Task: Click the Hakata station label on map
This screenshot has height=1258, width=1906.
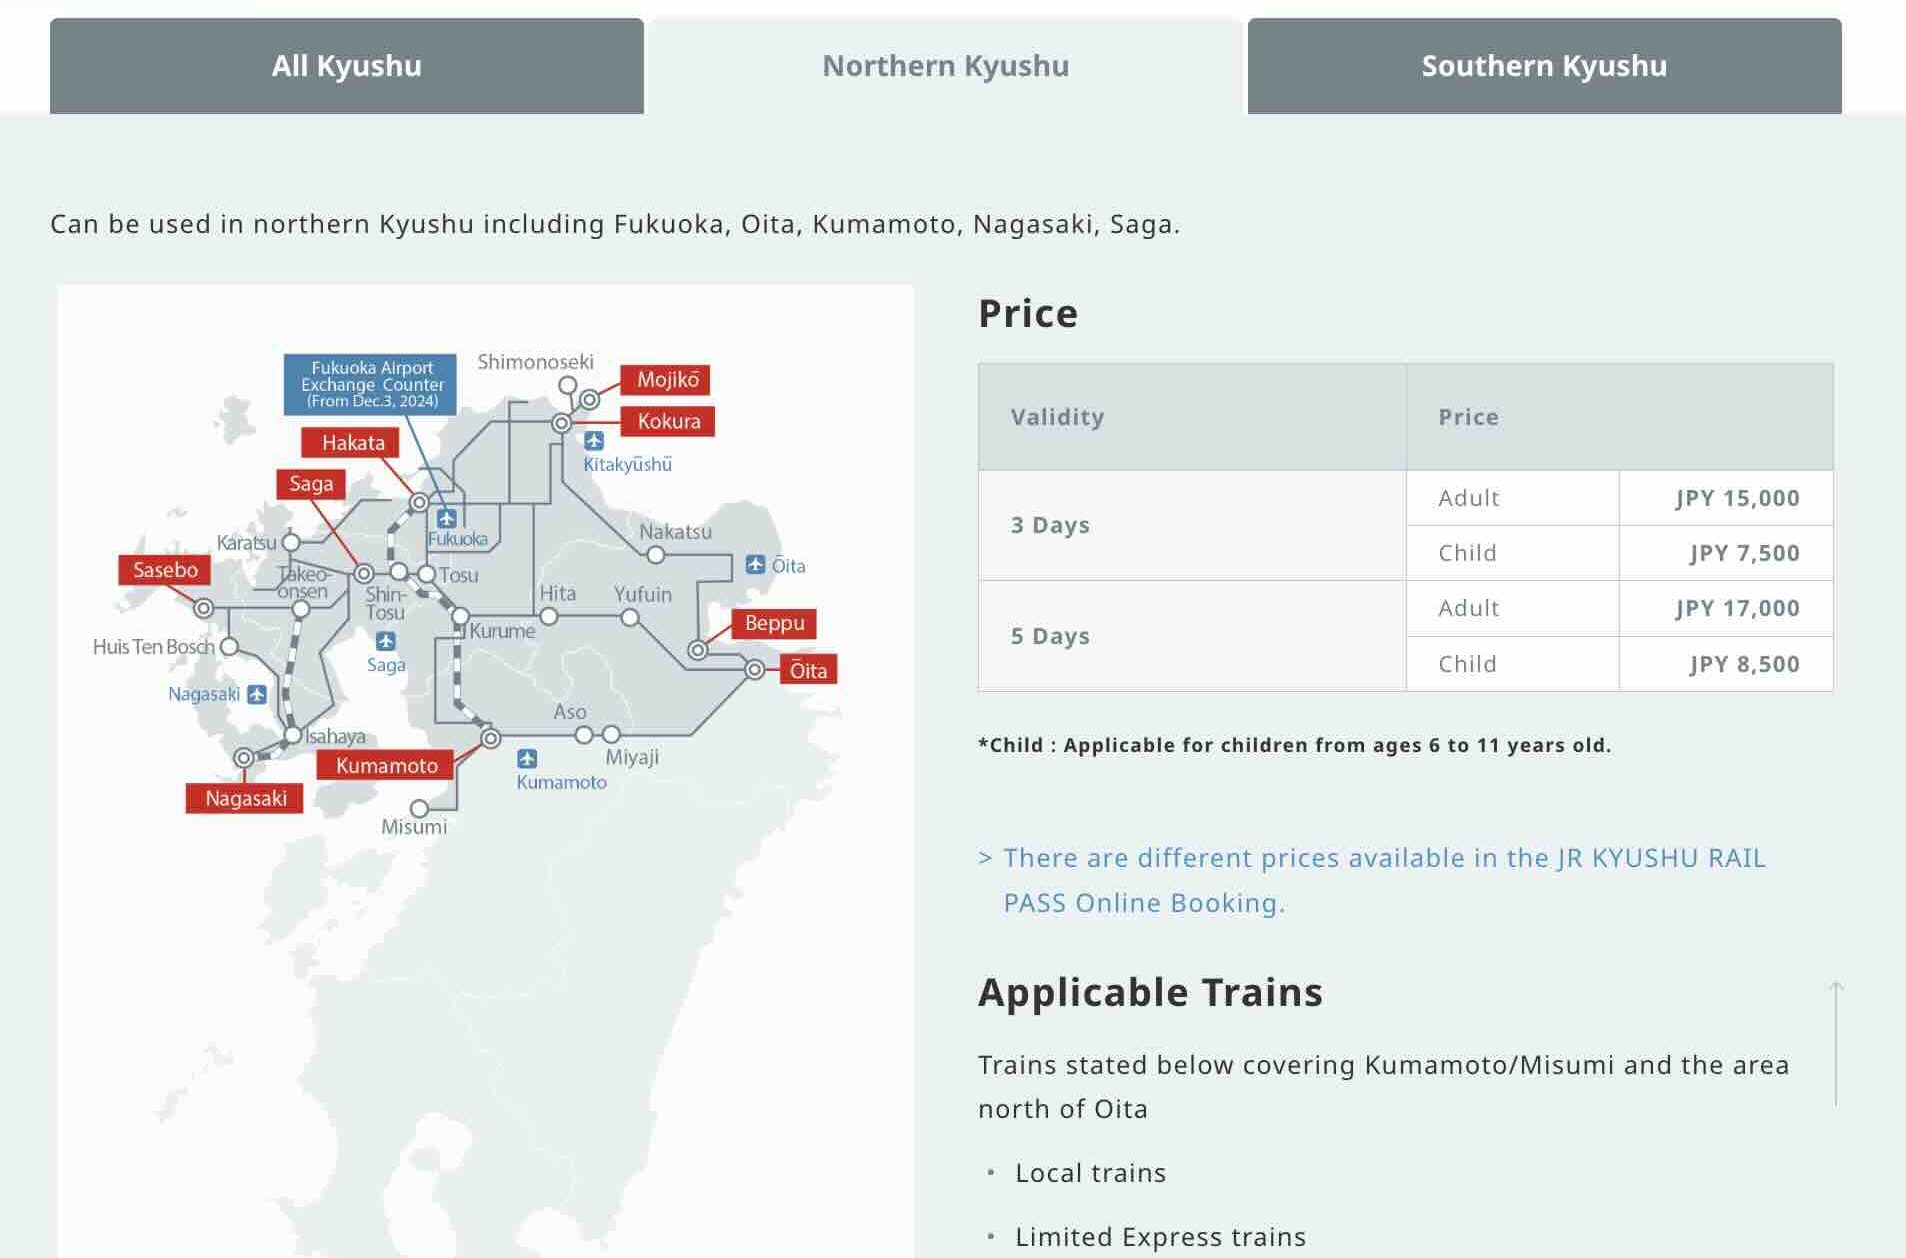Action: tap(351, 442)
